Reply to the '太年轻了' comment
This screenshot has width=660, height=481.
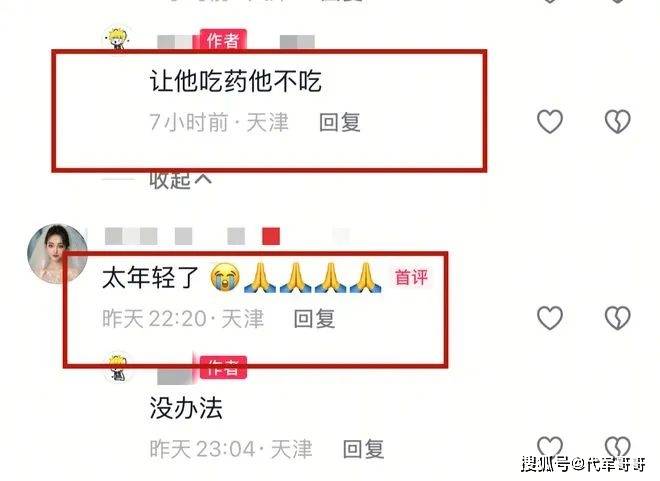pos(314,319)
